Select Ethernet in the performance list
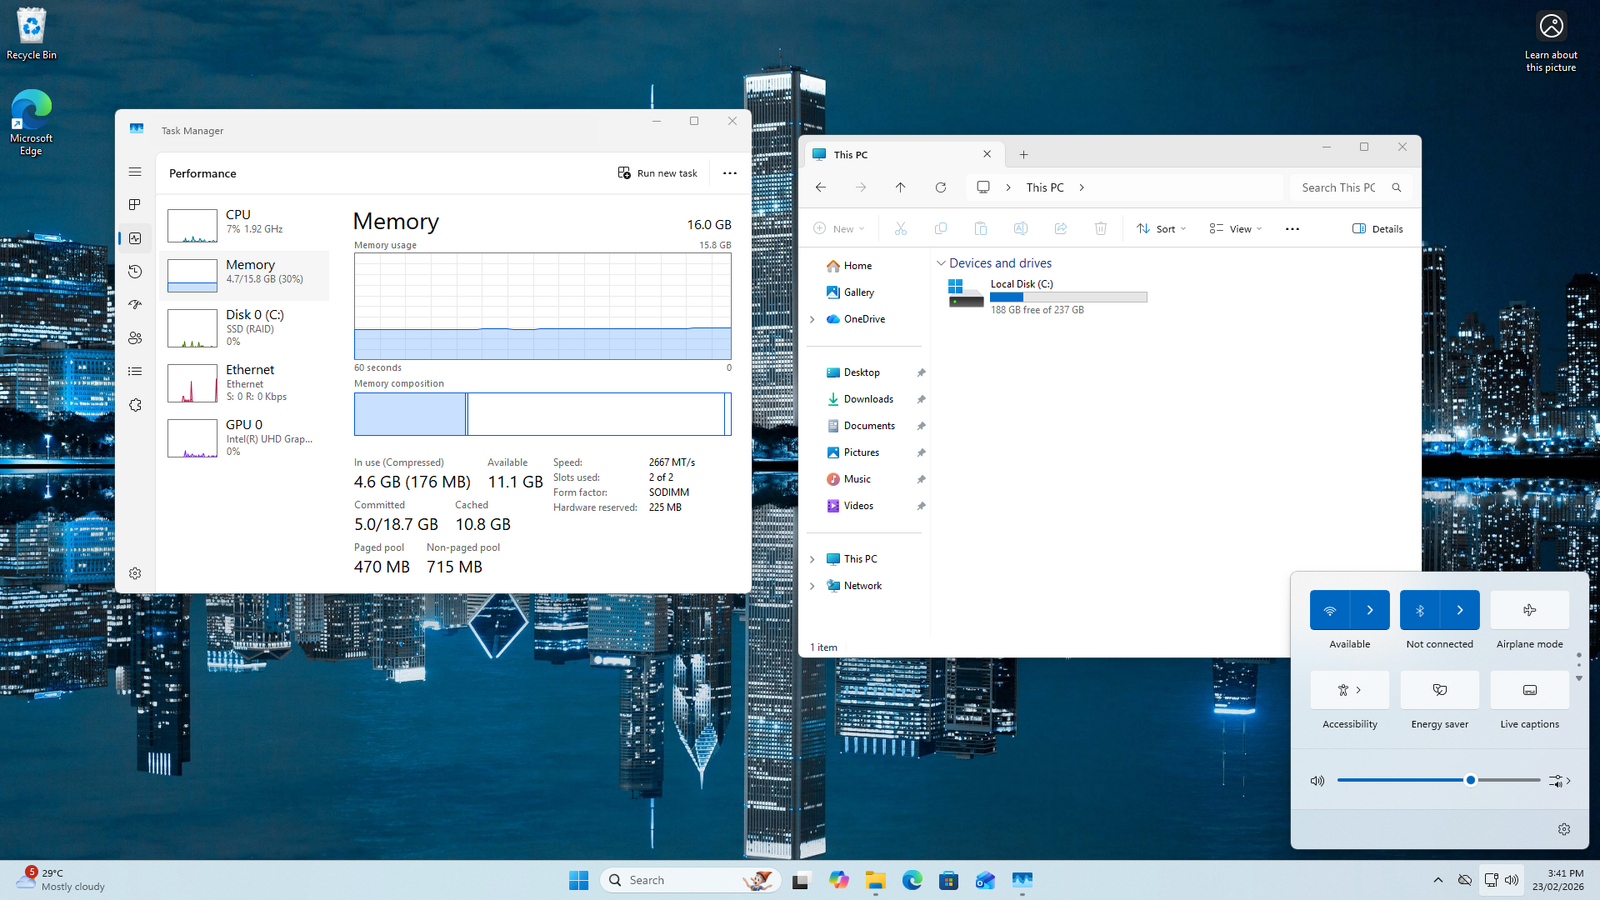Screen dimensions: 1600x900 [x=244, y=383]
